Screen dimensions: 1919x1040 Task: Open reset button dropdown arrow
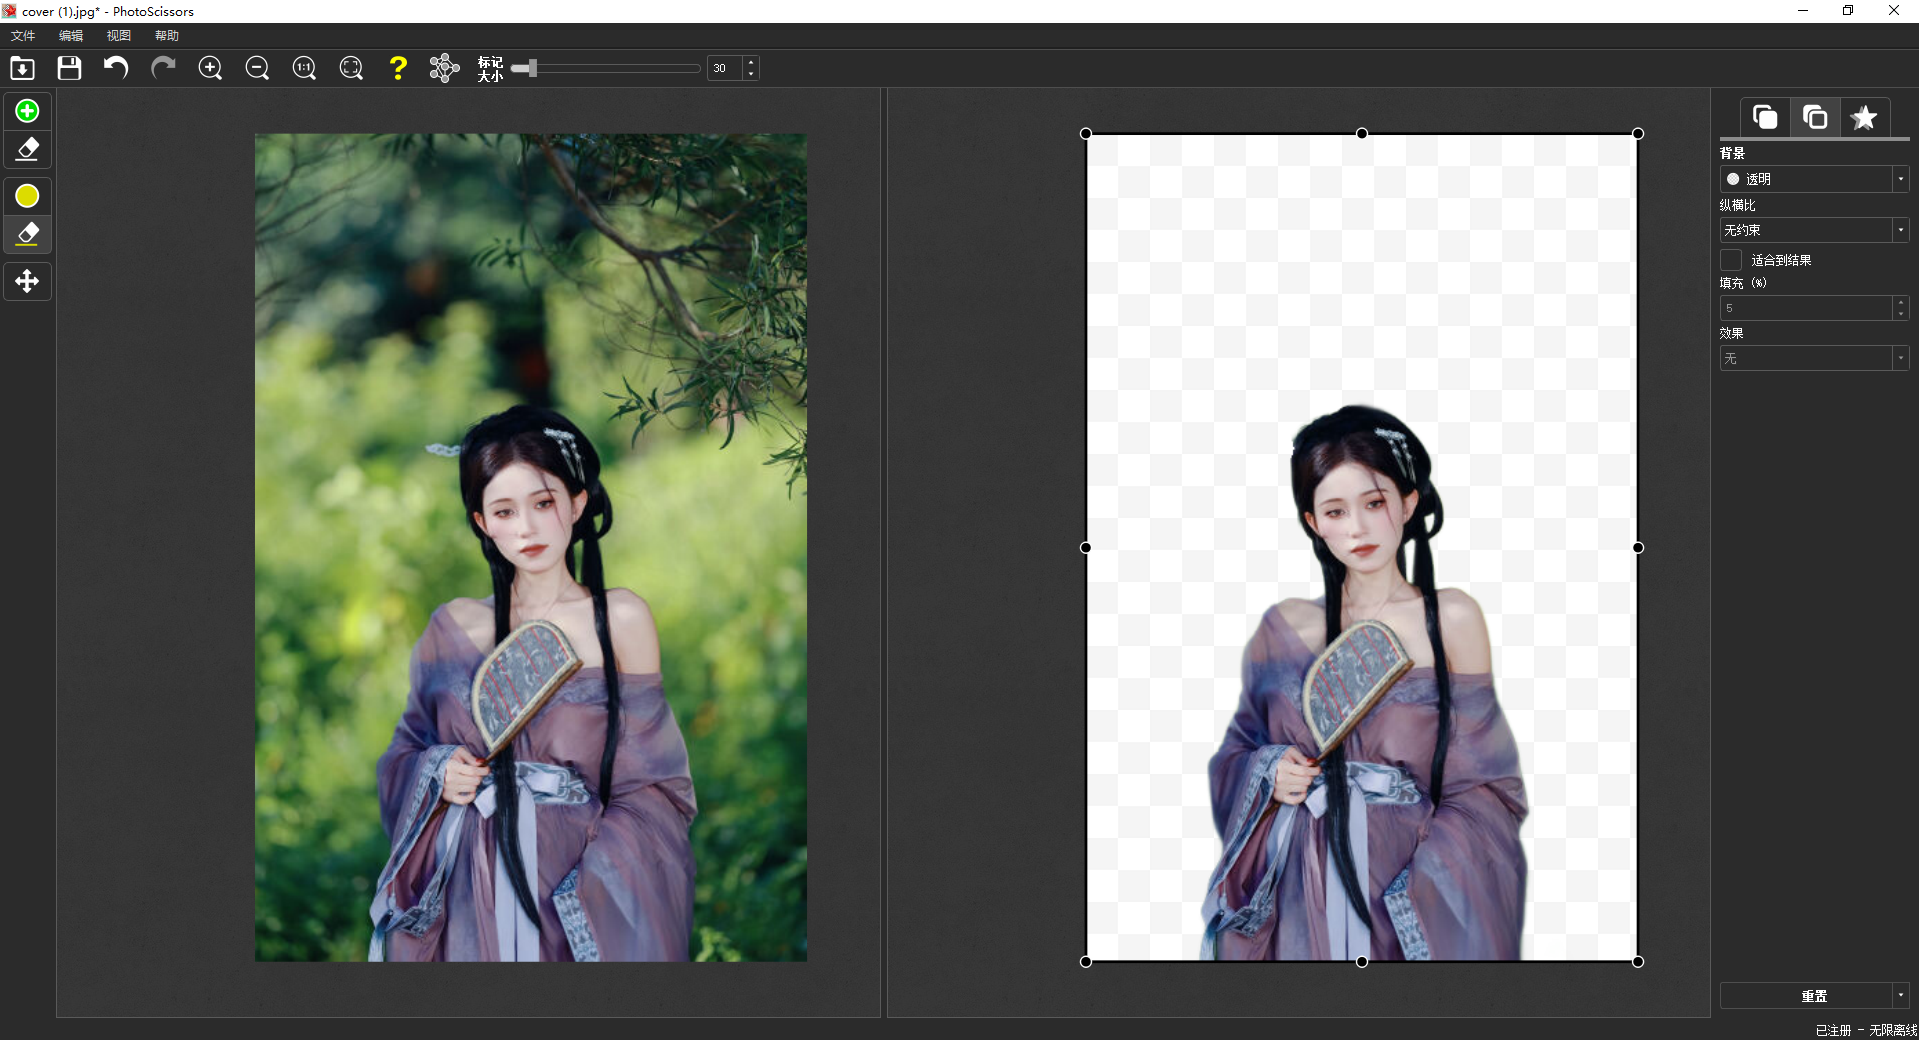pyautogui.click(x=1901, y=996)
